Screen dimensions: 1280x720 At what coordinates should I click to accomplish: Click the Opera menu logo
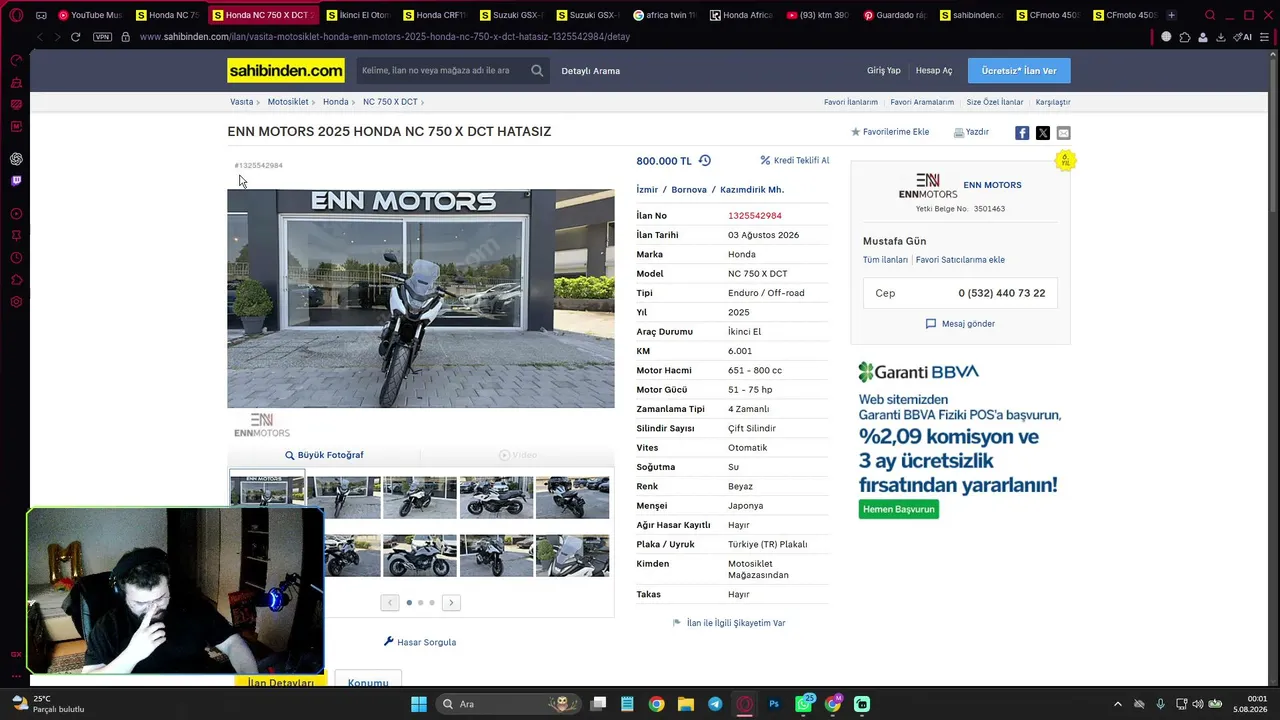click(16, 15)
